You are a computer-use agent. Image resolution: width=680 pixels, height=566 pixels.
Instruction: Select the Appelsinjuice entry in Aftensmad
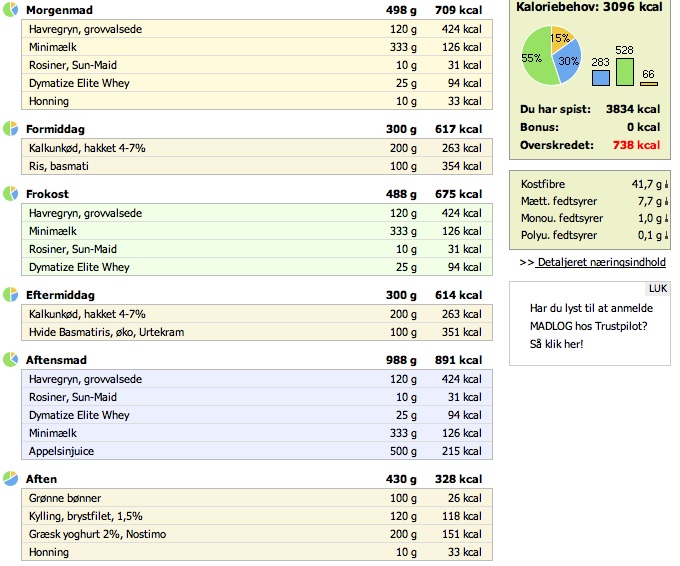click(x=257, y=451)
